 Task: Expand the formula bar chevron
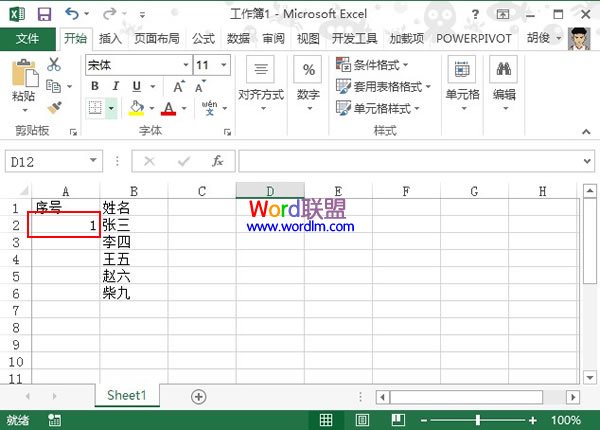coord(587,161)
